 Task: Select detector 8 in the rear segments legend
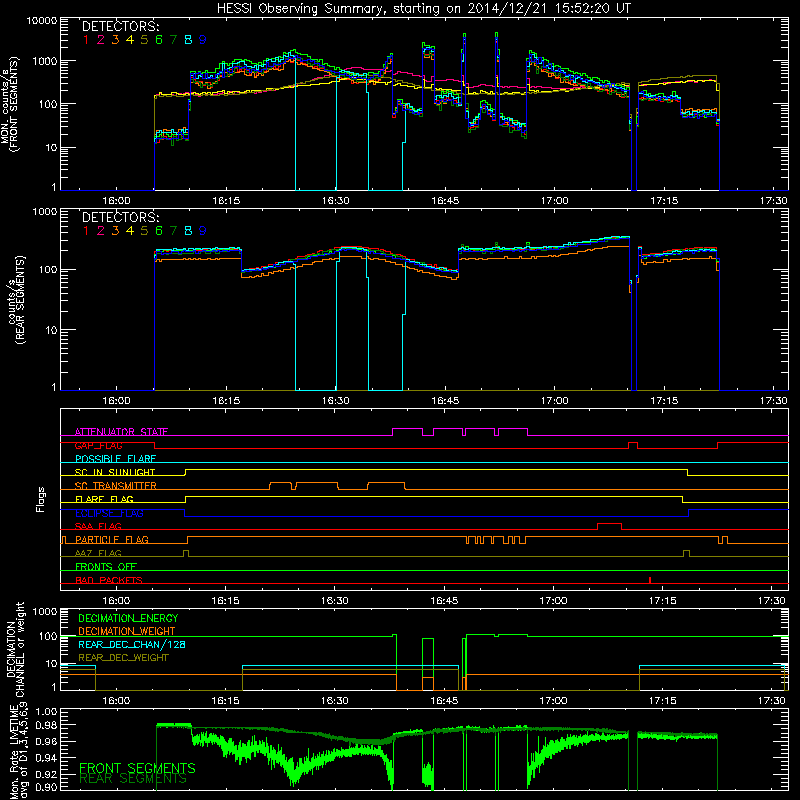188,231
